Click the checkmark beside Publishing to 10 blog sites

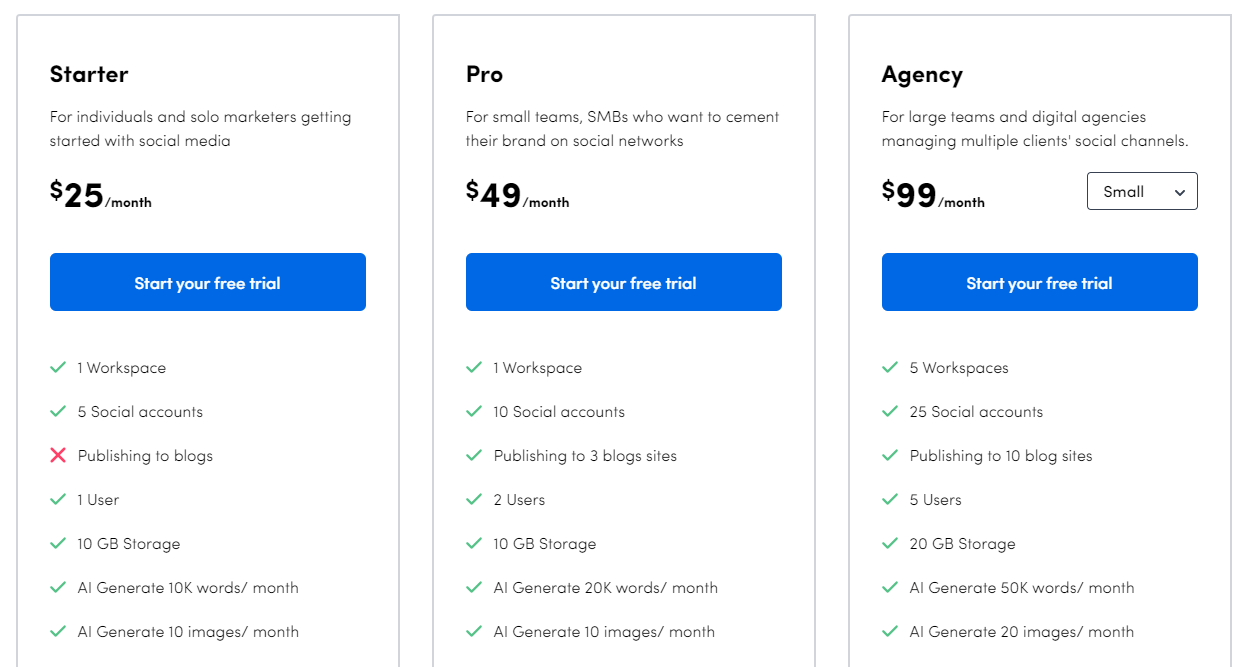890,455
